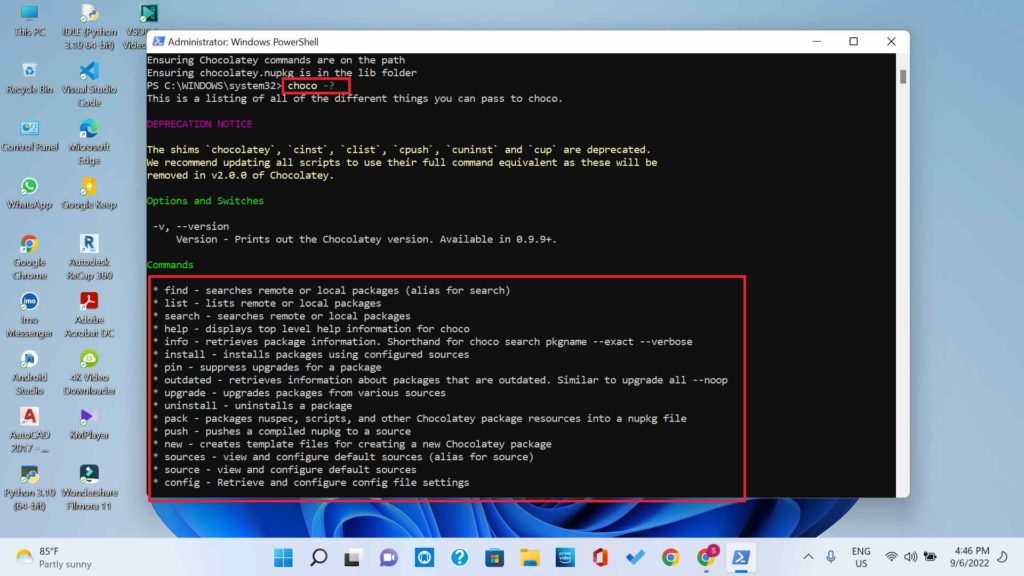Click the 'install - installs packages' line
The image size is (1024, 576).
(311, 355)
